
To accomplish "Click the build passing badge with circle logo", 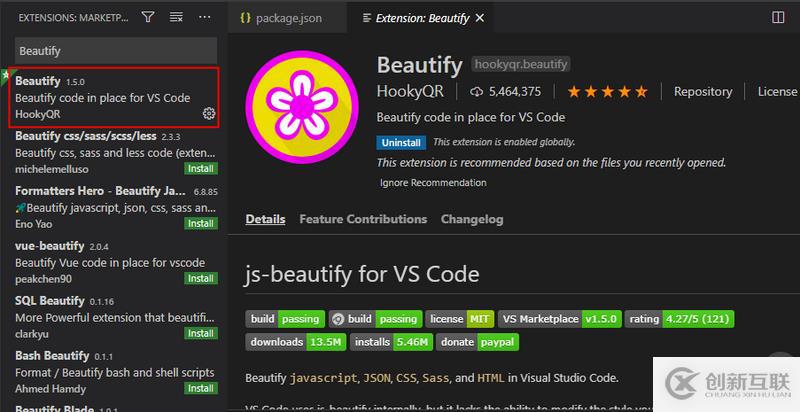I will [x=376, y=319].
